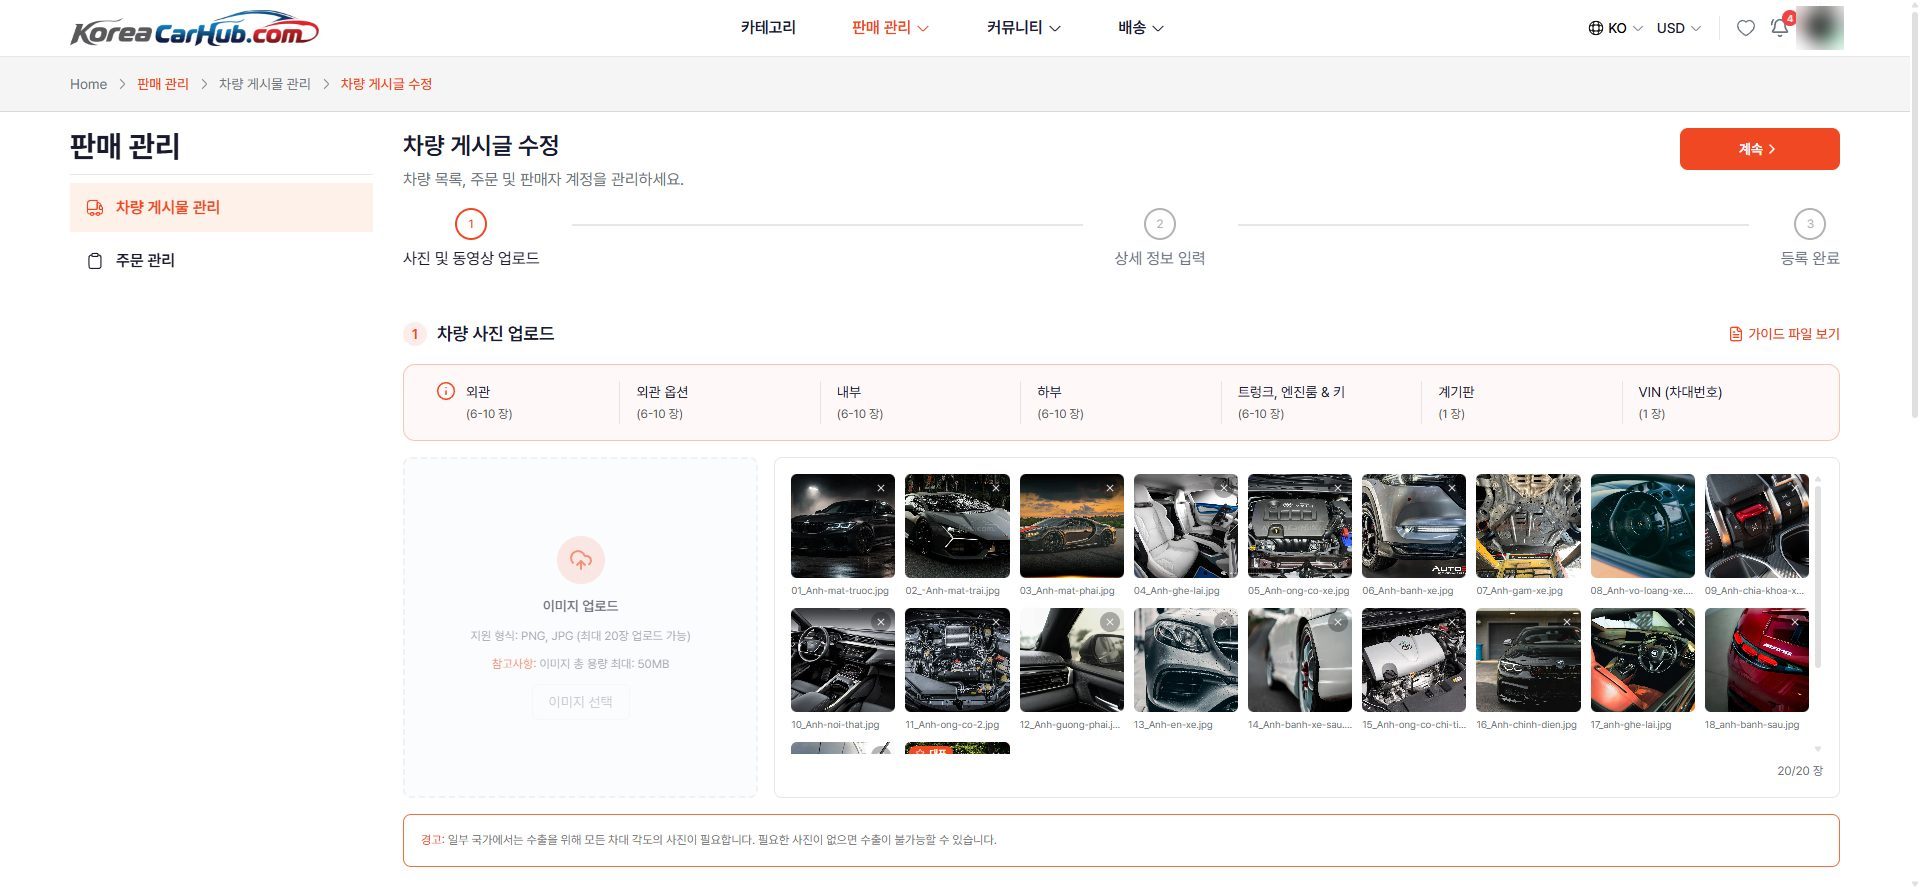The image size is (1920, 889).
Task: Go to 차량 게시물 관리 breadcrumb
Action: click(x=265, y=84)
